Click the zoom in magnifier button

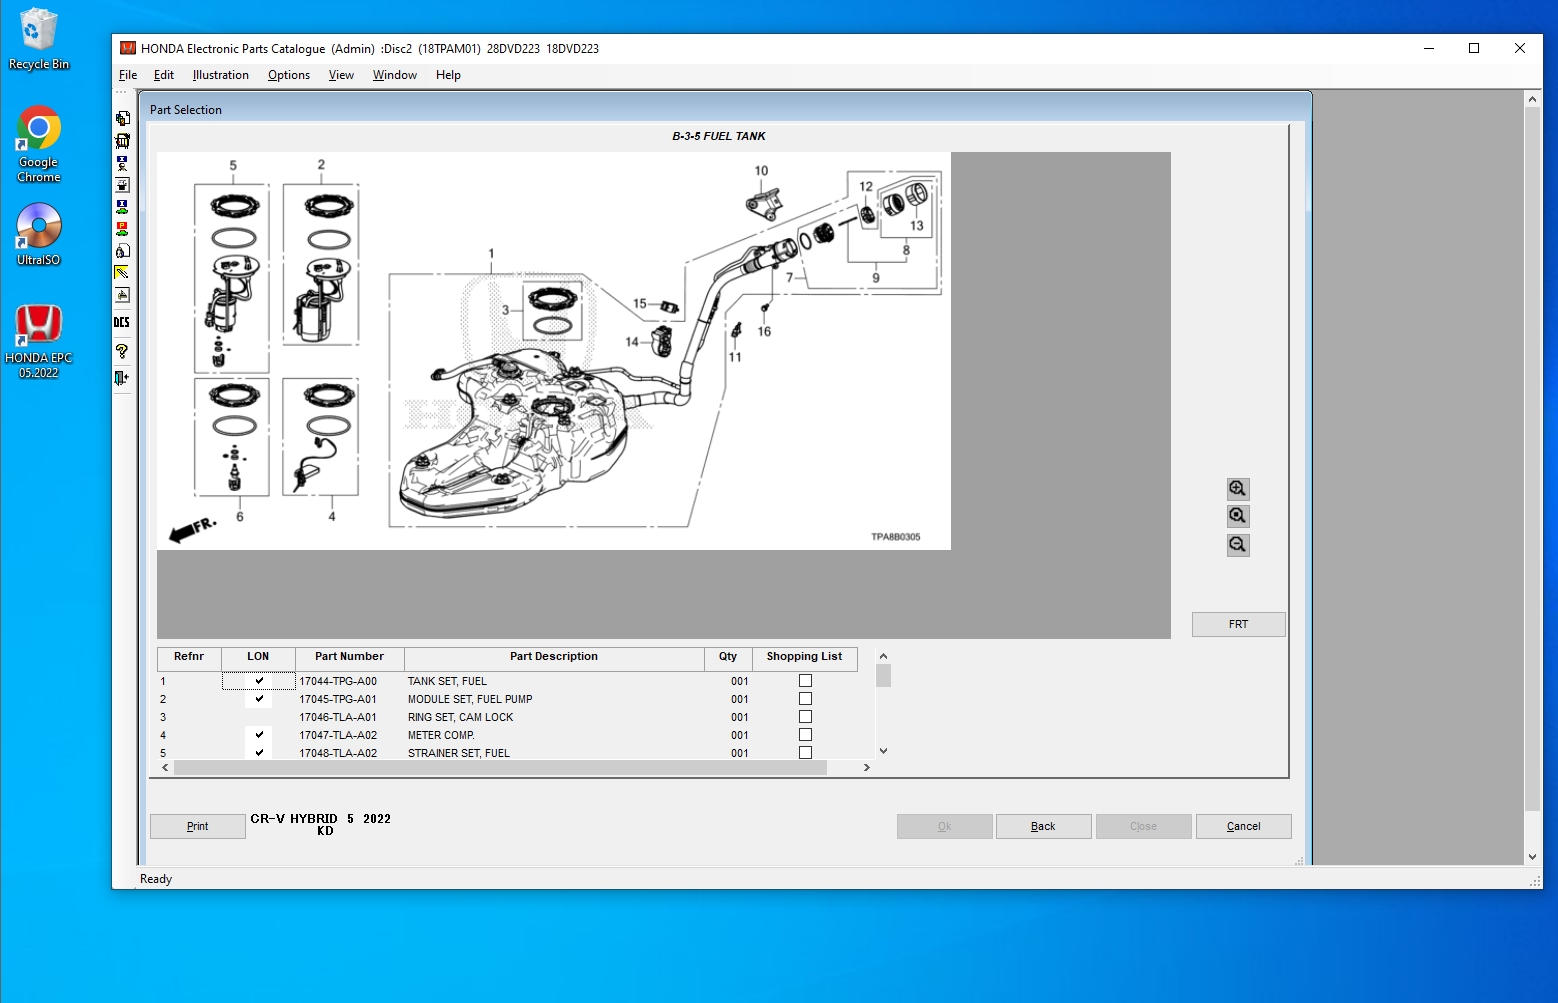(x=1237, y=489)
